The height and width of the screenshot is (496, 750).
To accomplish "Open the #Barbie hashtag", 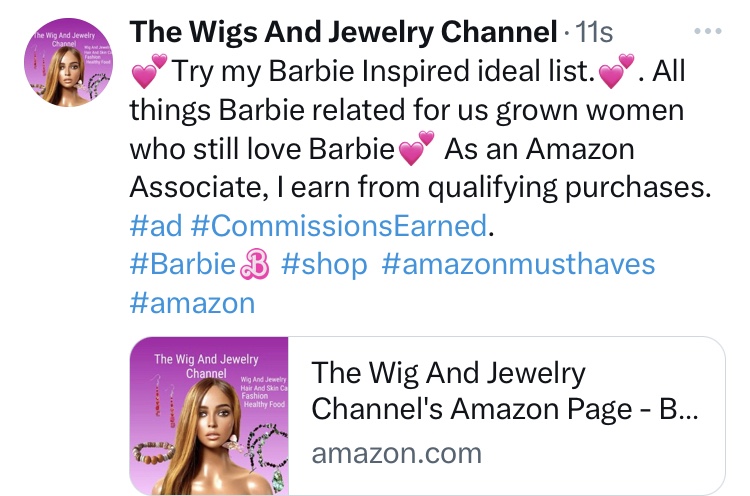I will pyautogui.click(x=184, y=265).
